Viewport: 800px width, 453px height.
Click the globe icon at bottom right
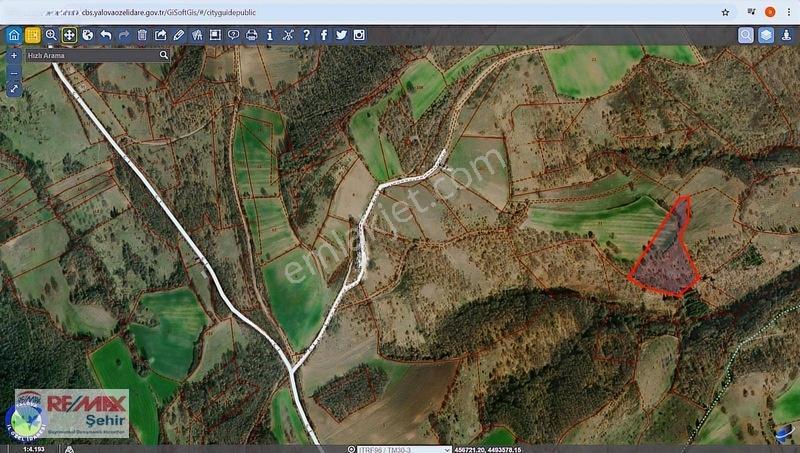784,434
